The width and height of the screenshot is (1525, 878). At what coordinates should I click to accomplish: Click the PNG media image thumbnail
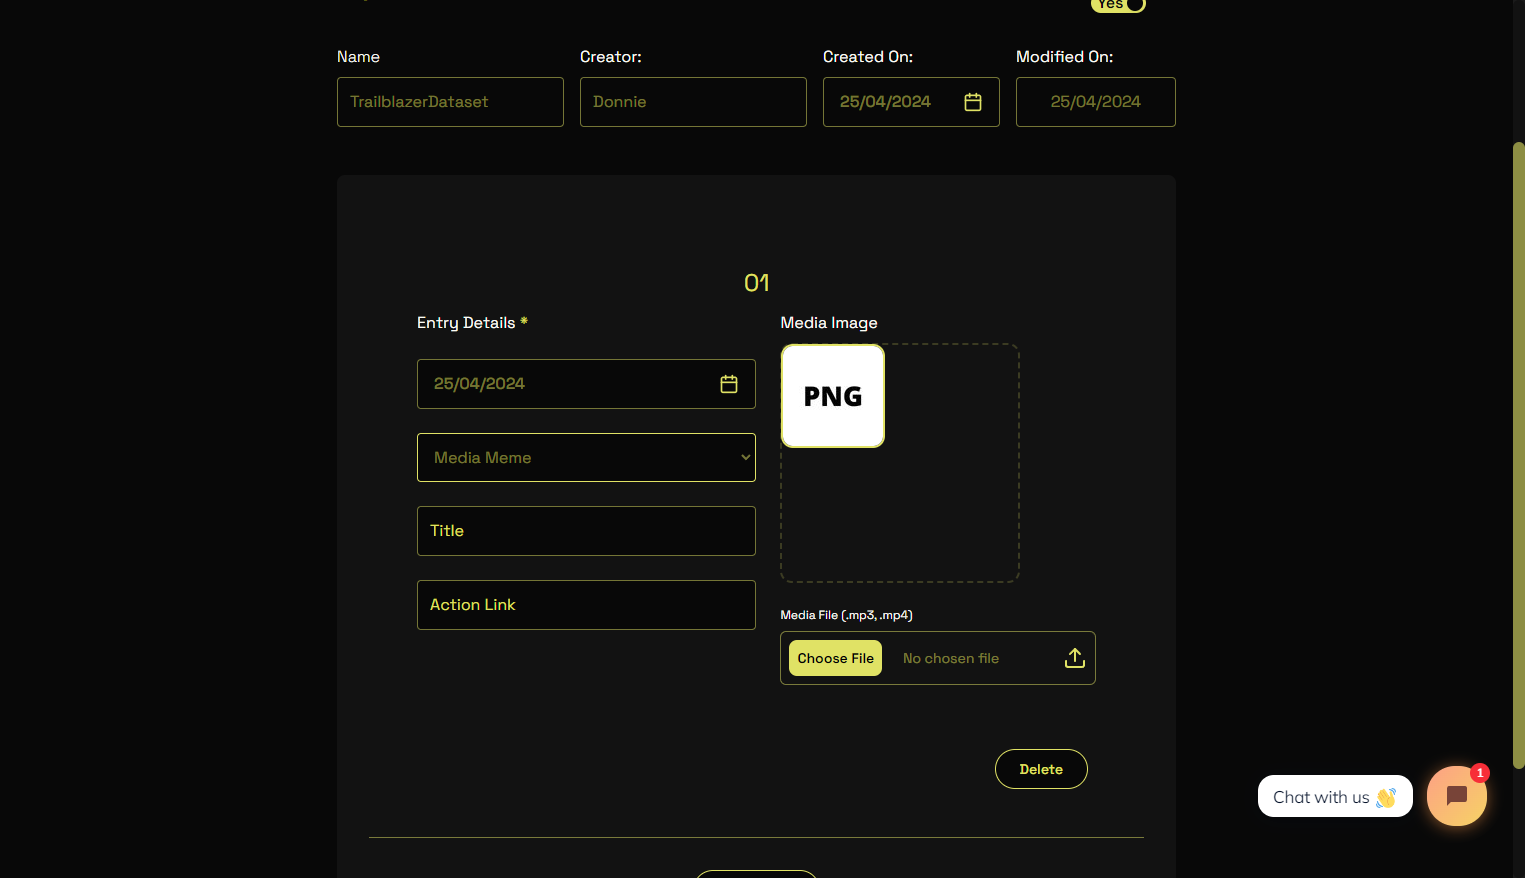833,396
